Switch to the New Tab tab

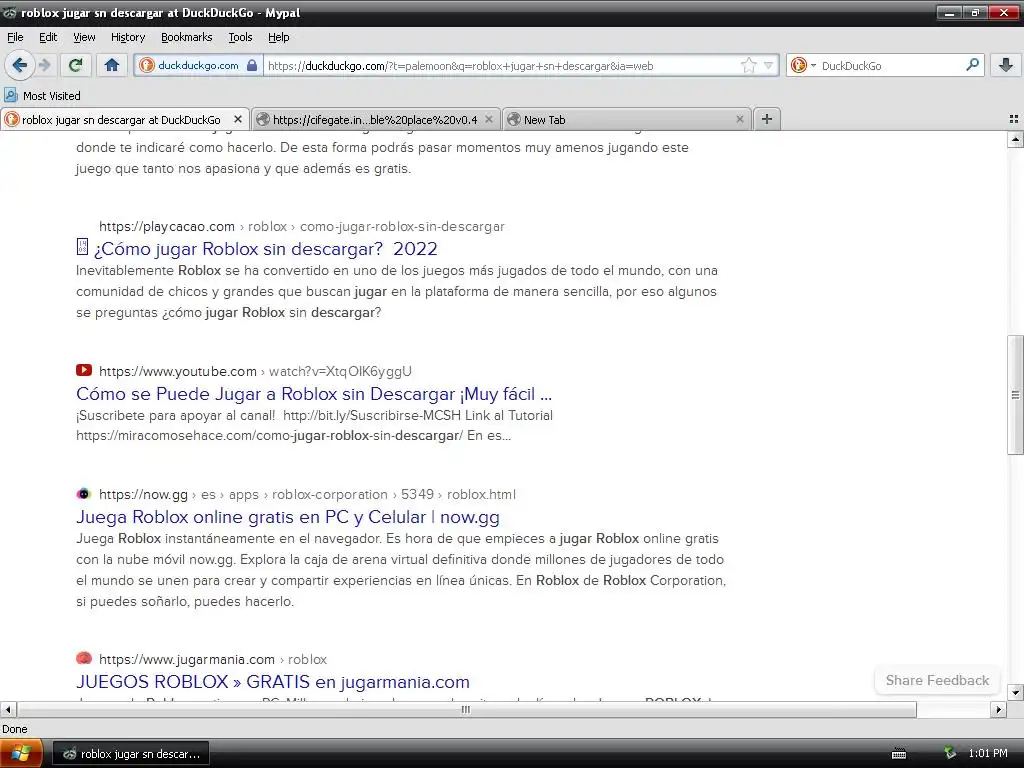pos(627,120)
